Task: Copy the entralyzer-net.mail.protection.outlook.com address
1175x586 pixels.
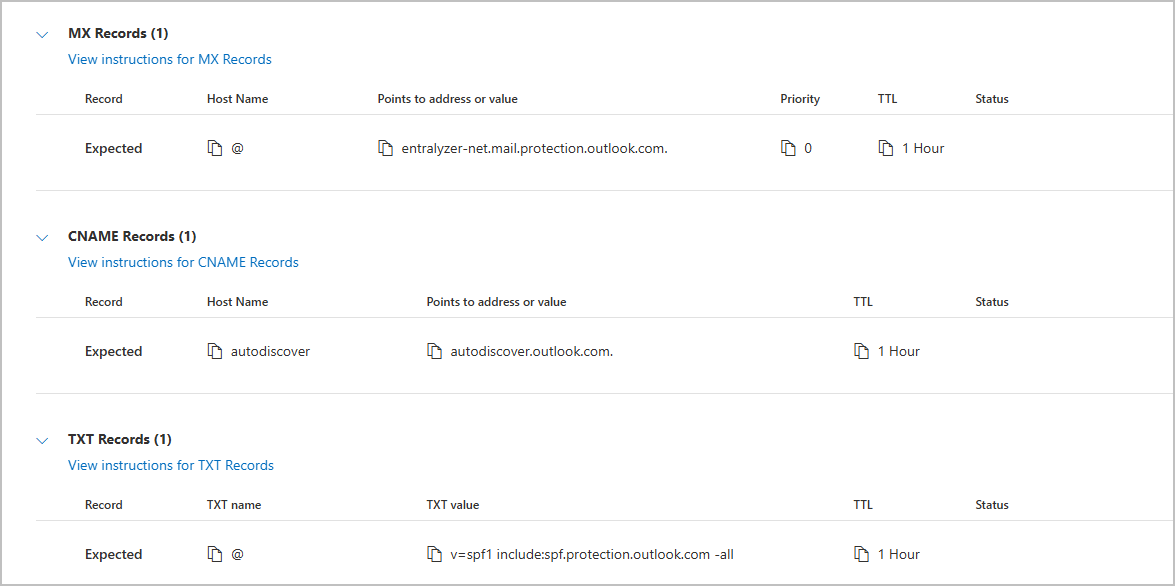Action: (x=385, y=147)
